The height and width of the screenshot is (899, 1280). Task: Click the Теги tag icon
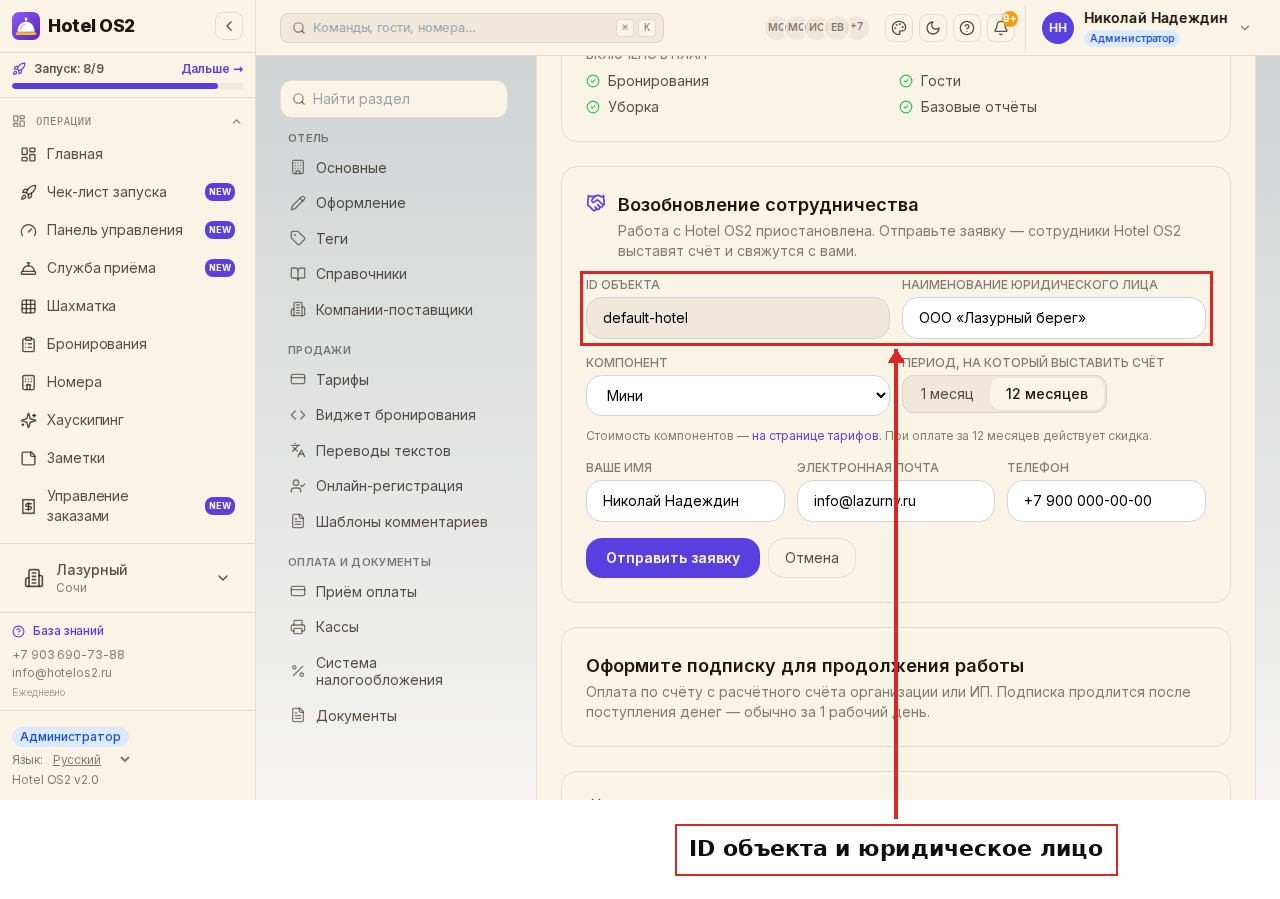[x=298, y=239]
